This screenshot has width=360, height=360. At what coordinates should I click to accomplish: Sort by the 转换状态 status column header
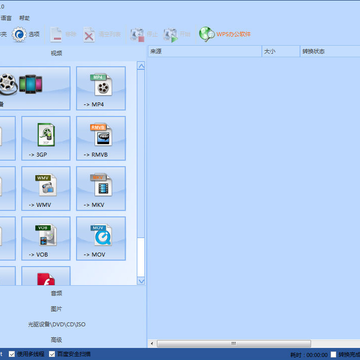(x=330, y=52)
